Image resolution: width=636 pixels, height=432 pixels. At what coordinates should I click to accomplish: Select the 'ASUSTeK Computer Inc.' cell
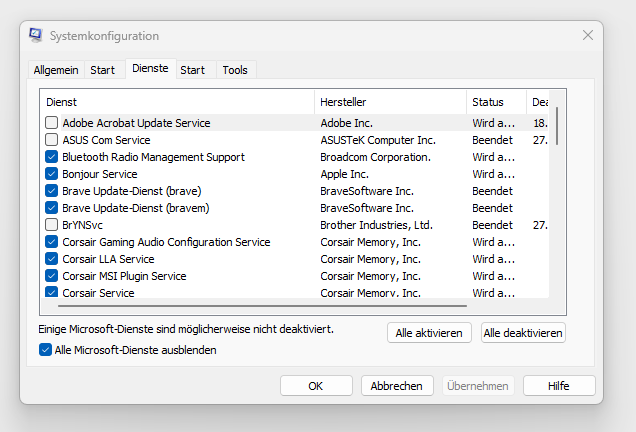(x=378, y=140)
